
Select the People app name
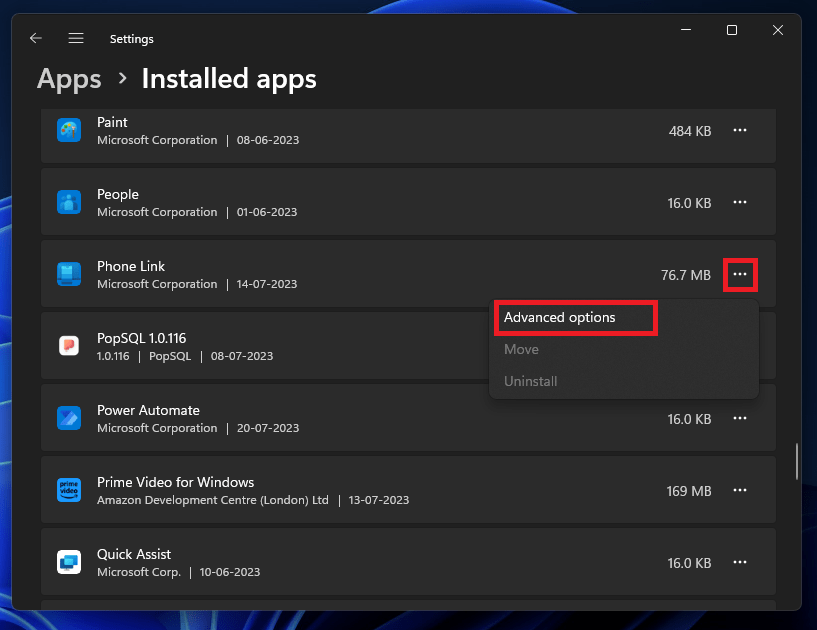(118, 194)
